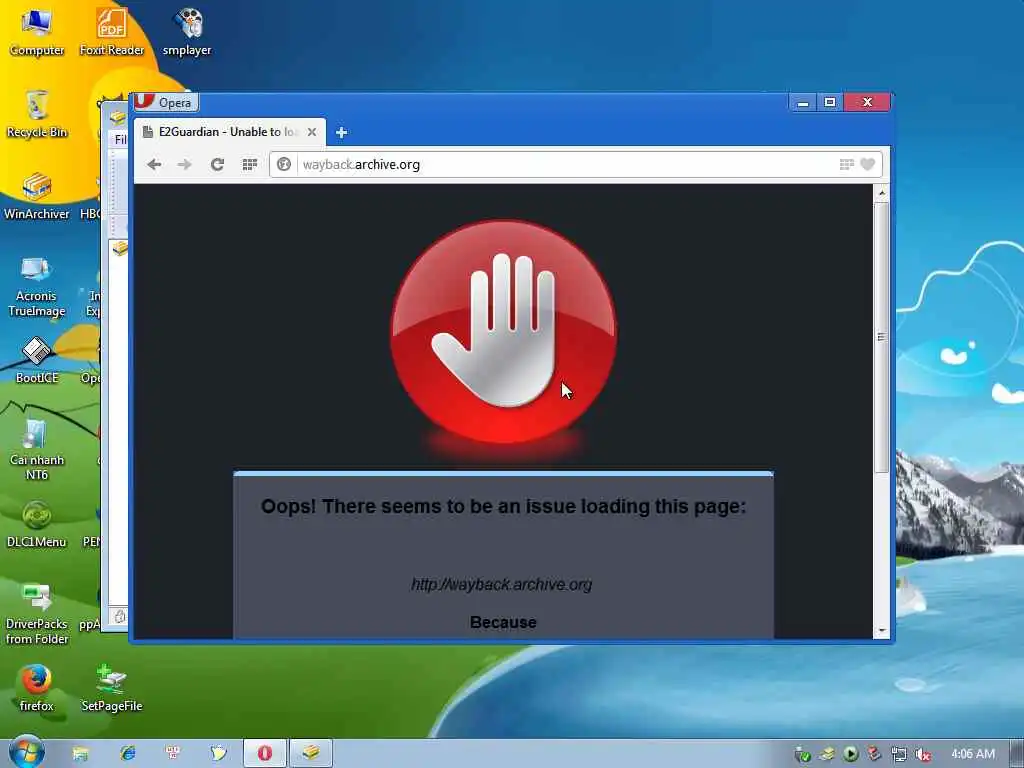
Task: Open Internet Explorer from the taskbar
Action: (x=127, y=754)
